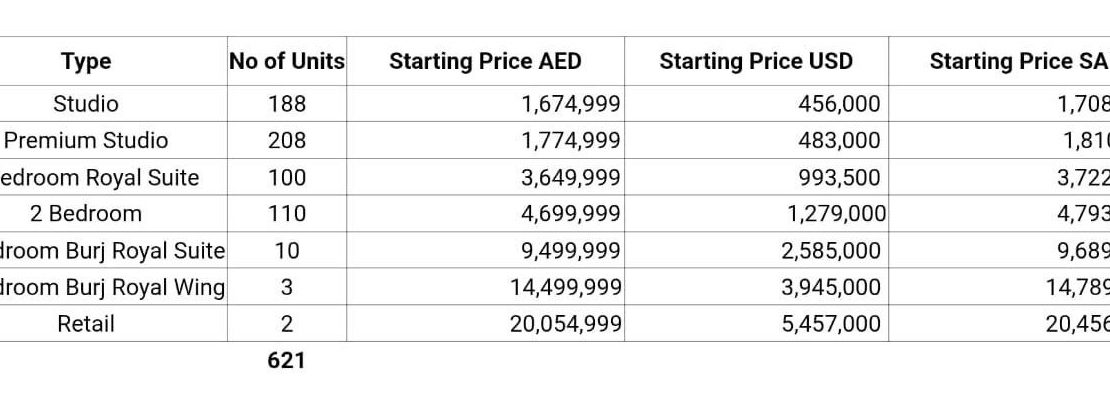Select the Starting Price USD header
This screenshot has width=1110, height=413.
pyautogui.click(x=756, y=62)
